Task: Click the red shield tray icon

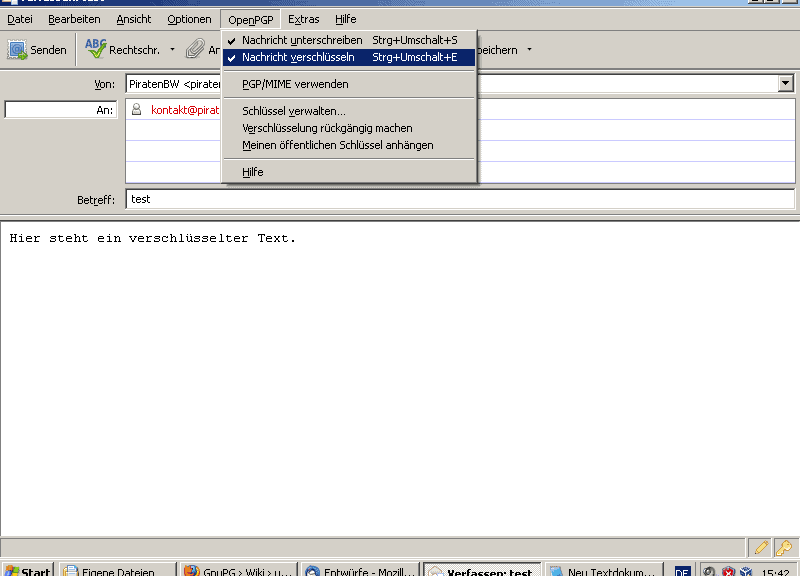Action: [728, 571]
